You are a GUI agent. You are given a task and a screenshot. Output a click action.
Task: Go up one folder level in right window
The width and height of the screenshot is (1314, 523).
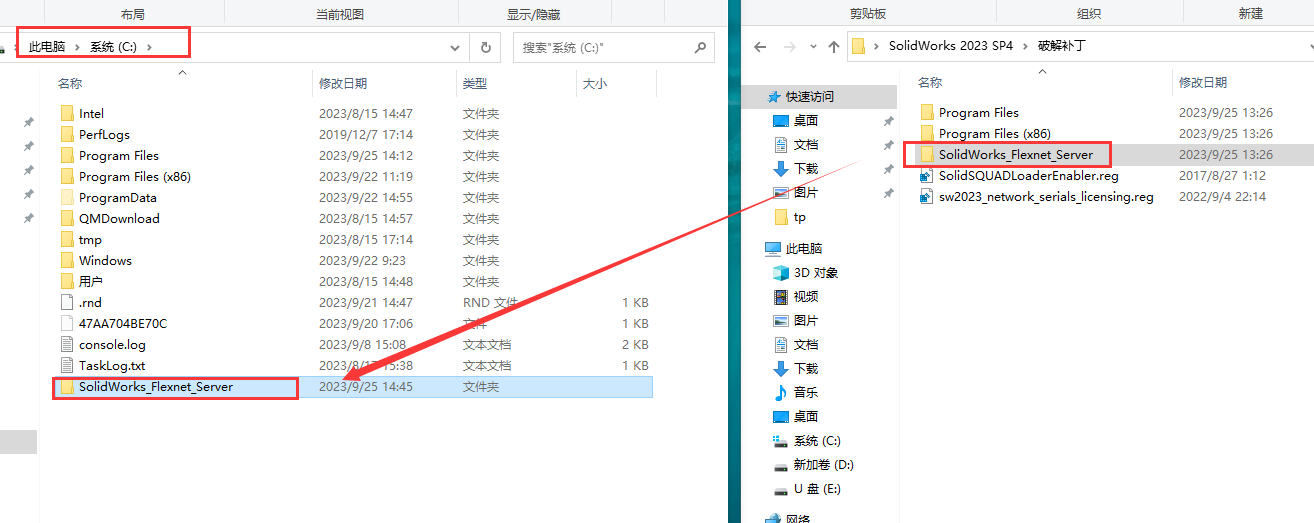tap(833, 47)
